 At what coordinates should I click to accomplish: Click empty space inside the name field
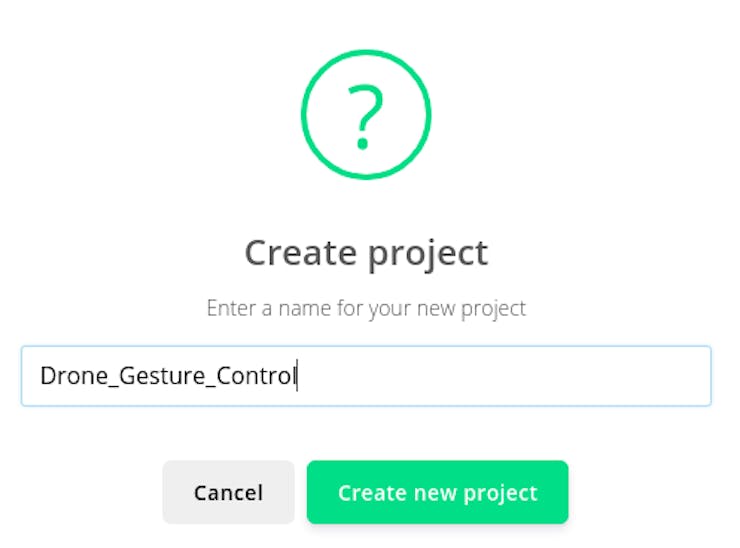[520, 376]
